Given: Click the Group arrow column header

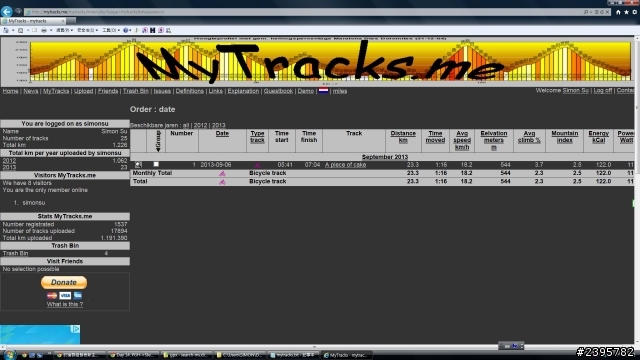Looking at the screenshot, I should pos(158,141).
